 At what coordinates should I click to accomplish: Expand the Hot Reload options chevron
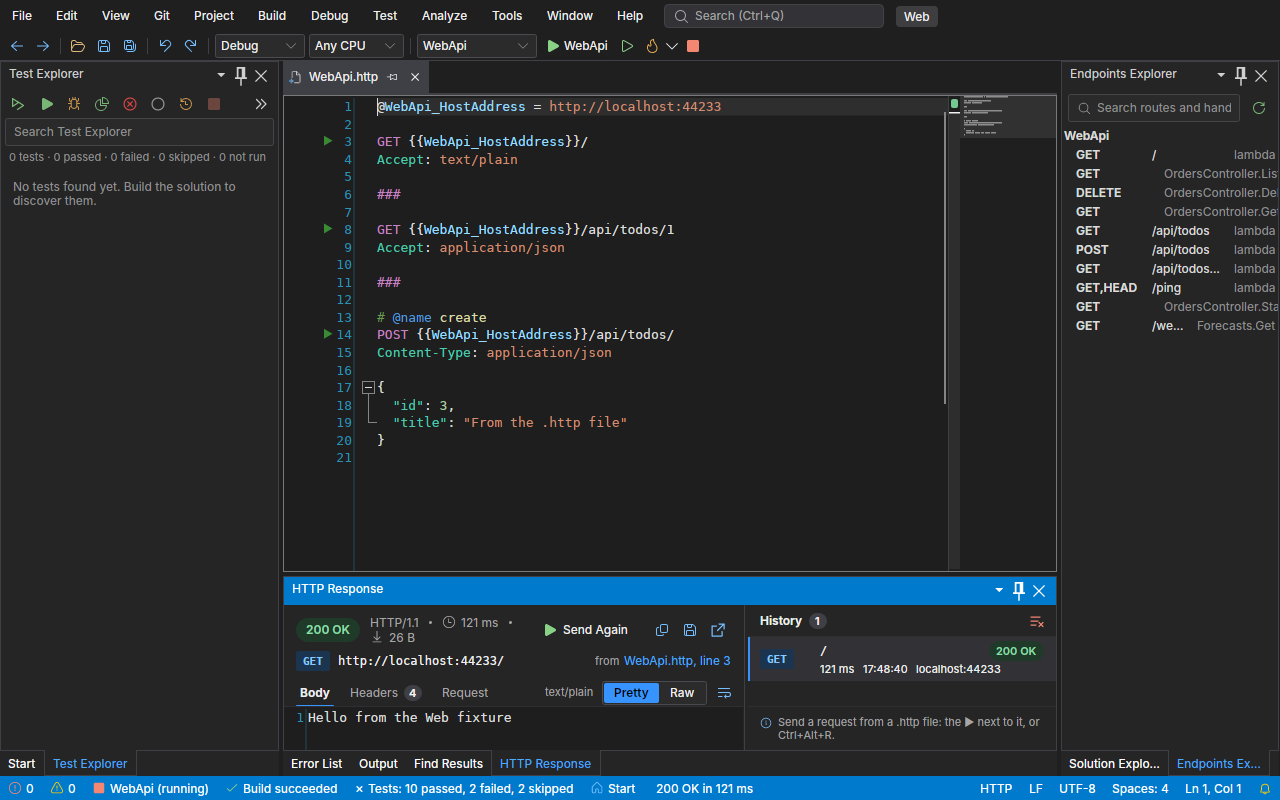(x=672, y=46)
